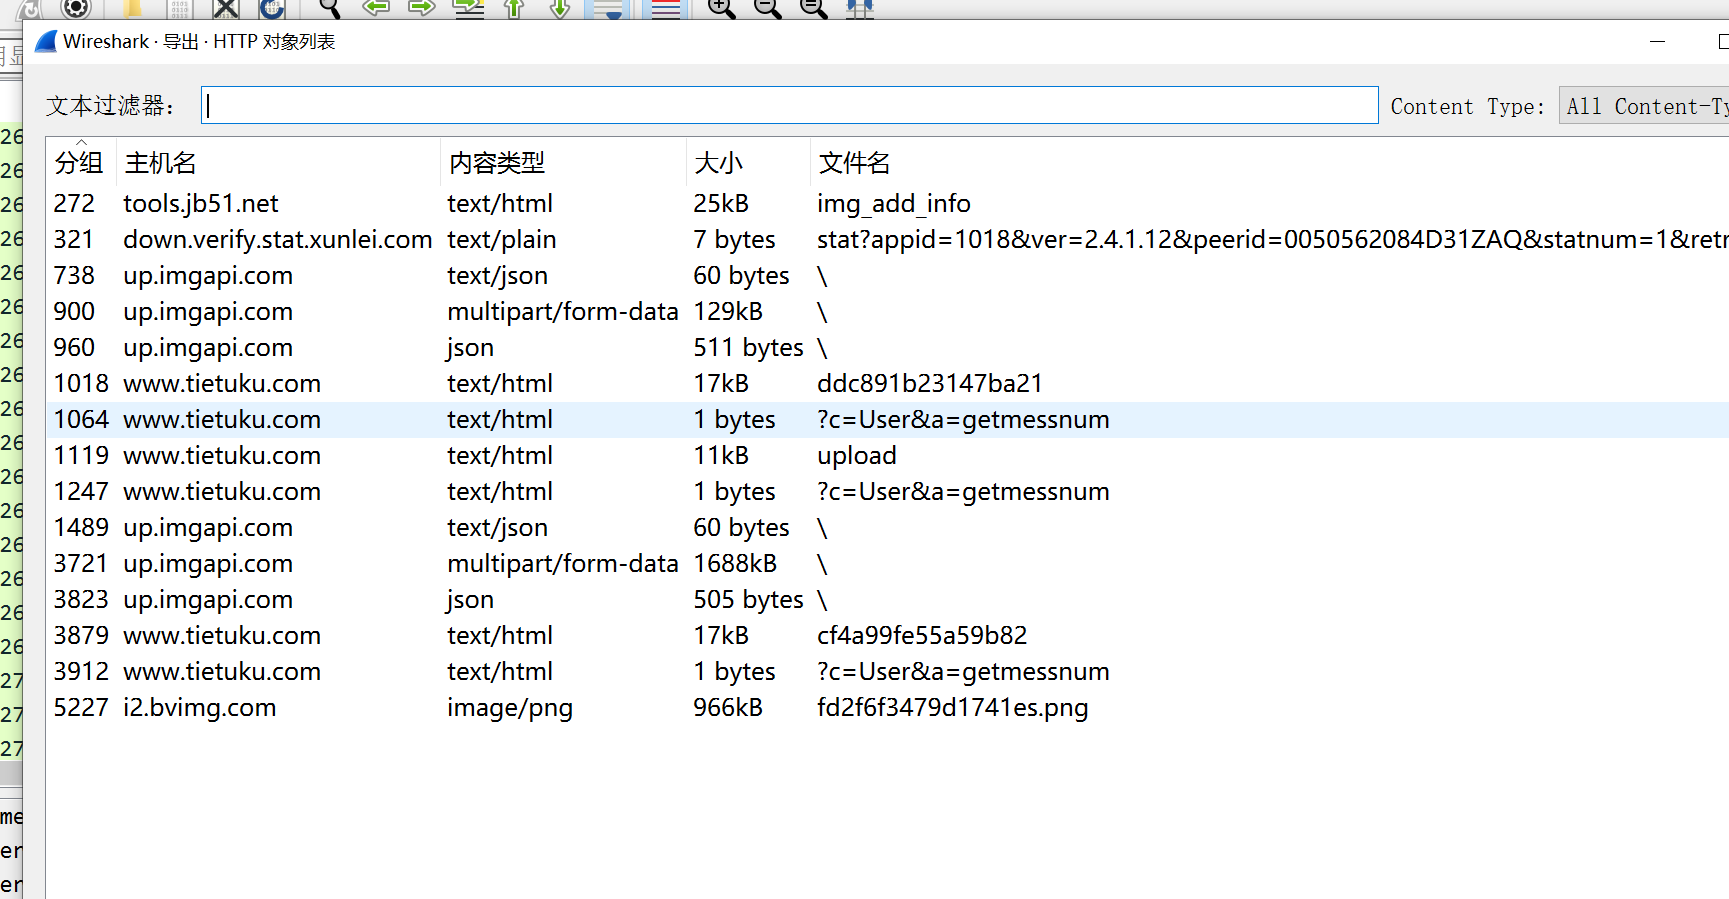Sort by the 大小 column header
This screenshot has width=1729, height=899.
tap(748, 163)
